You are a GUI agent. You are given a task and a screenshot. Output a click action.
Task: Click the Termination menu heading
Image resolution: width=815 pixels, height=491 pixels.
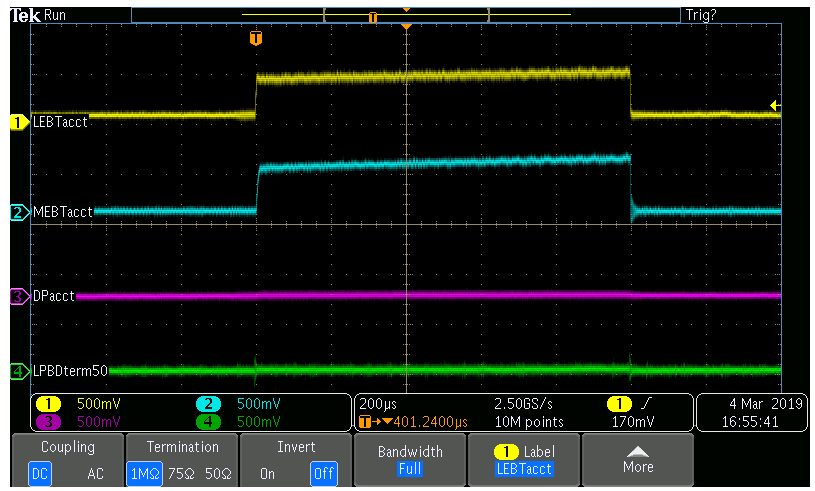182,447
